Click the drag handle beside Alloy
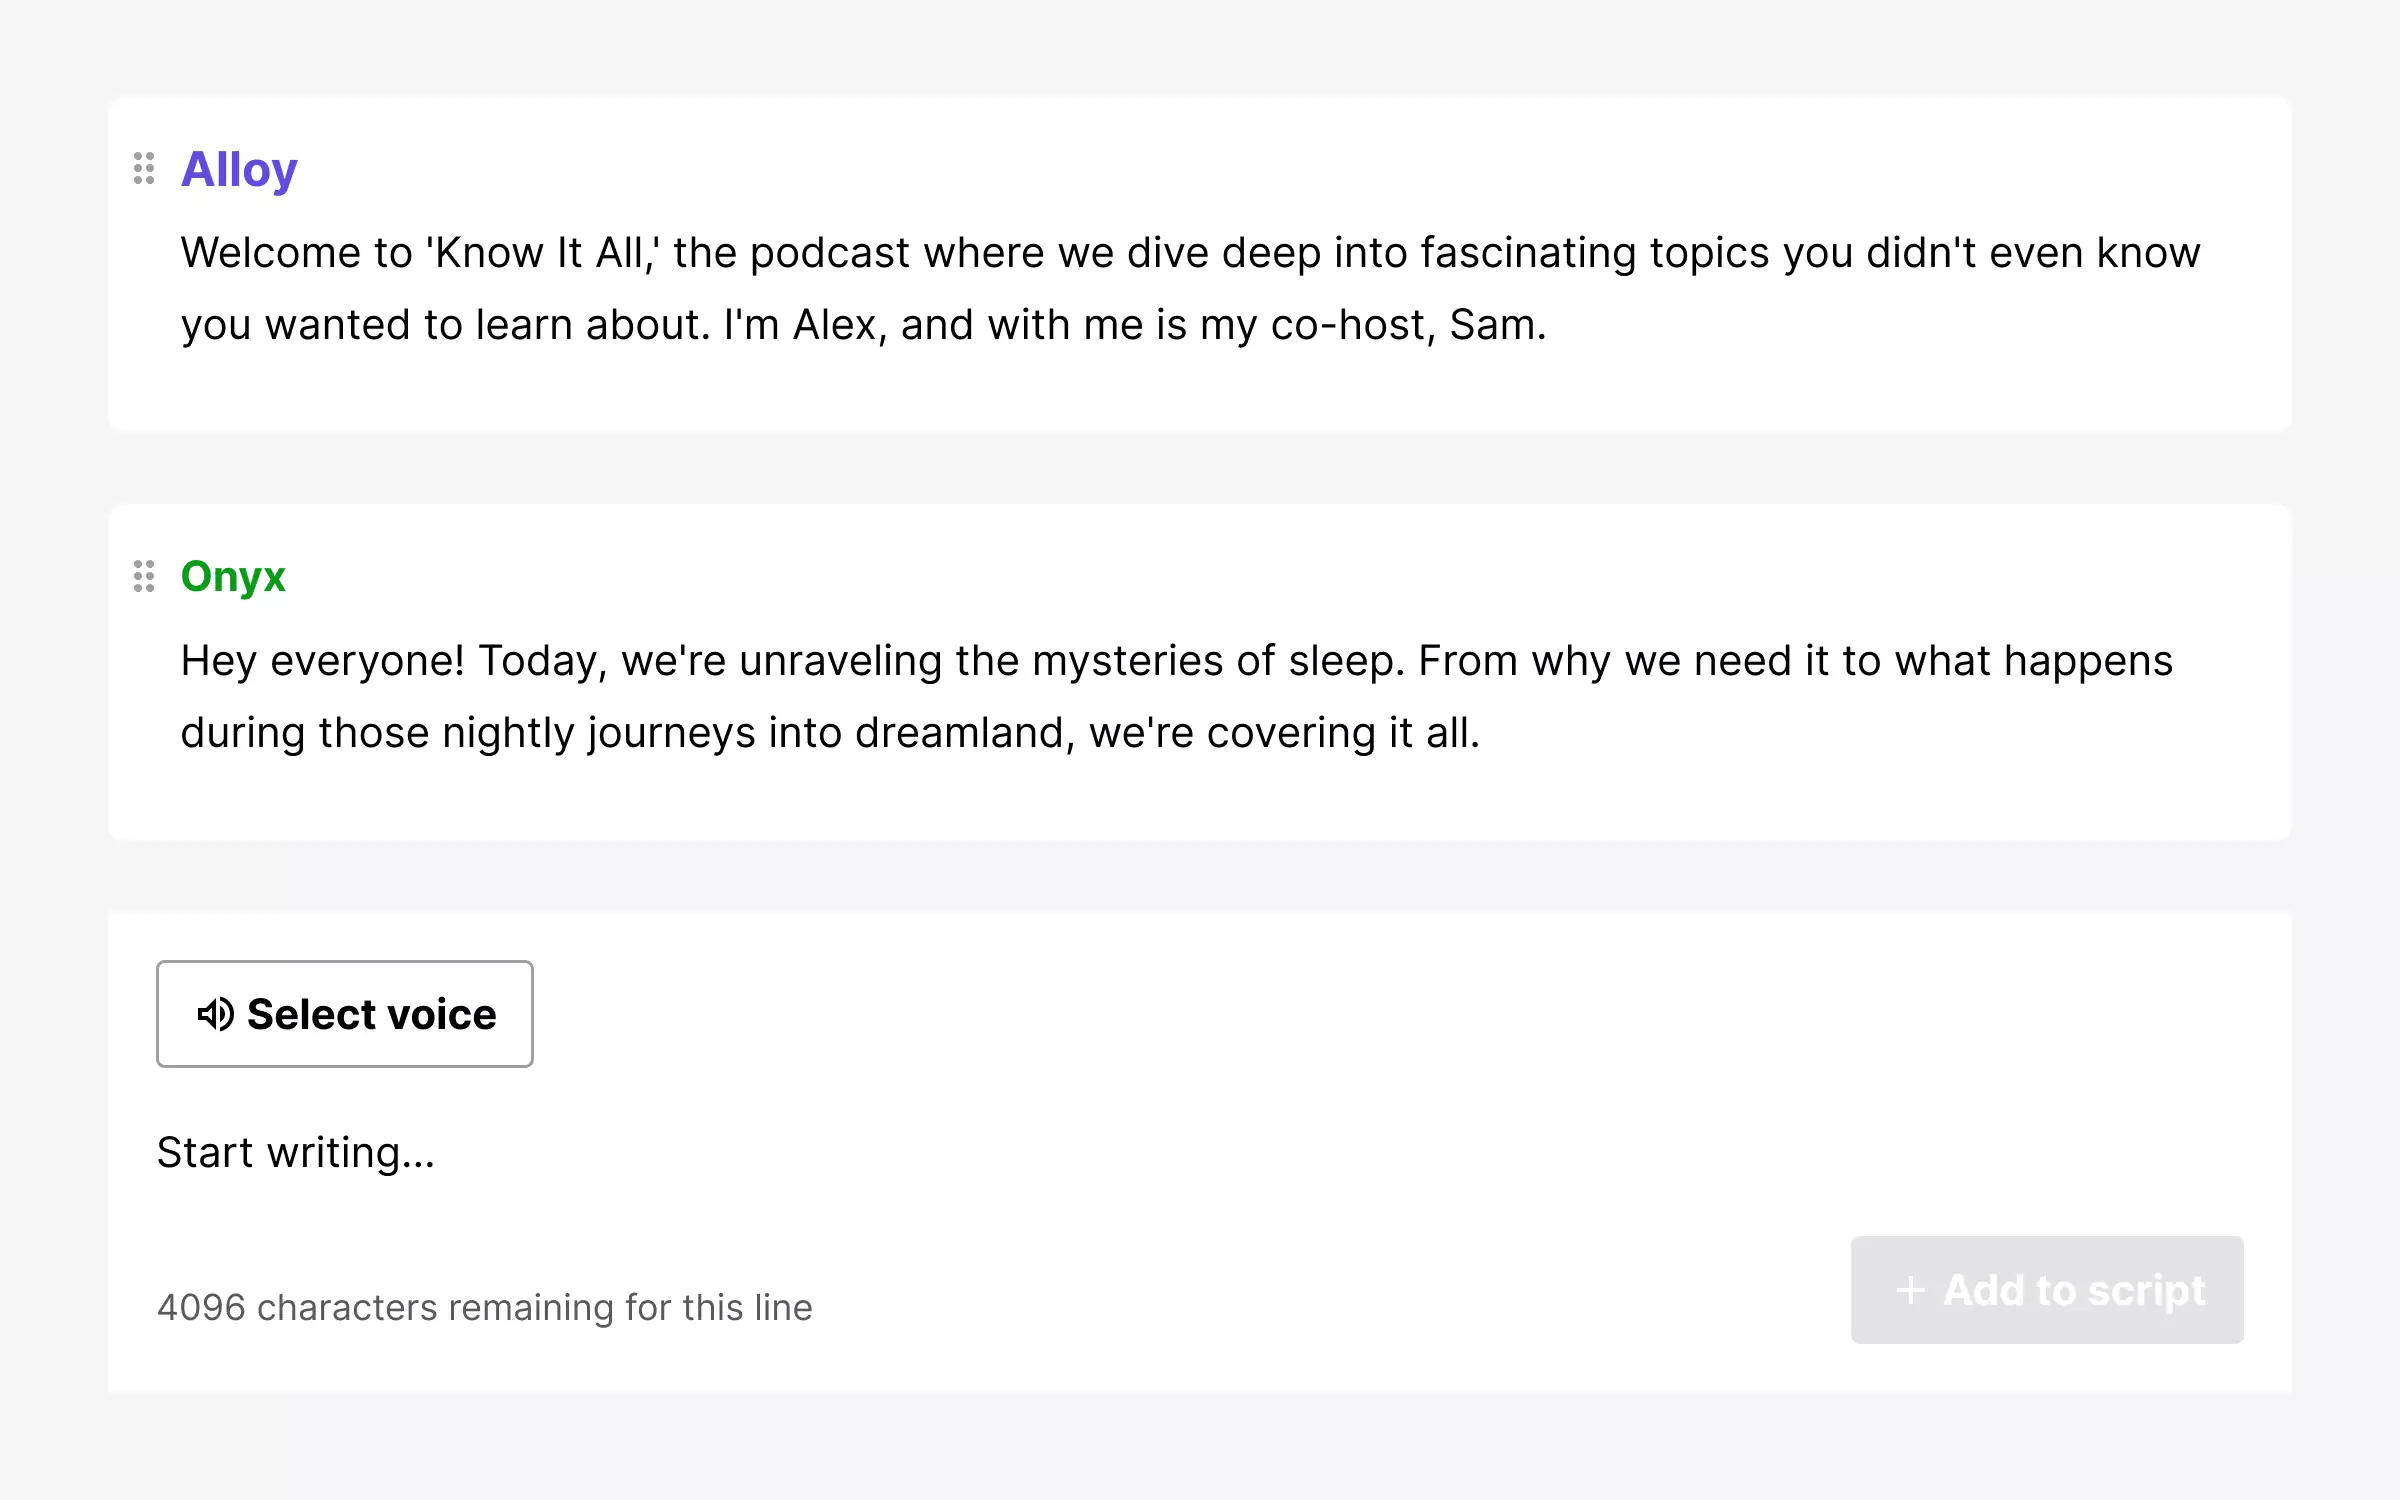 [x=144, y=168]
